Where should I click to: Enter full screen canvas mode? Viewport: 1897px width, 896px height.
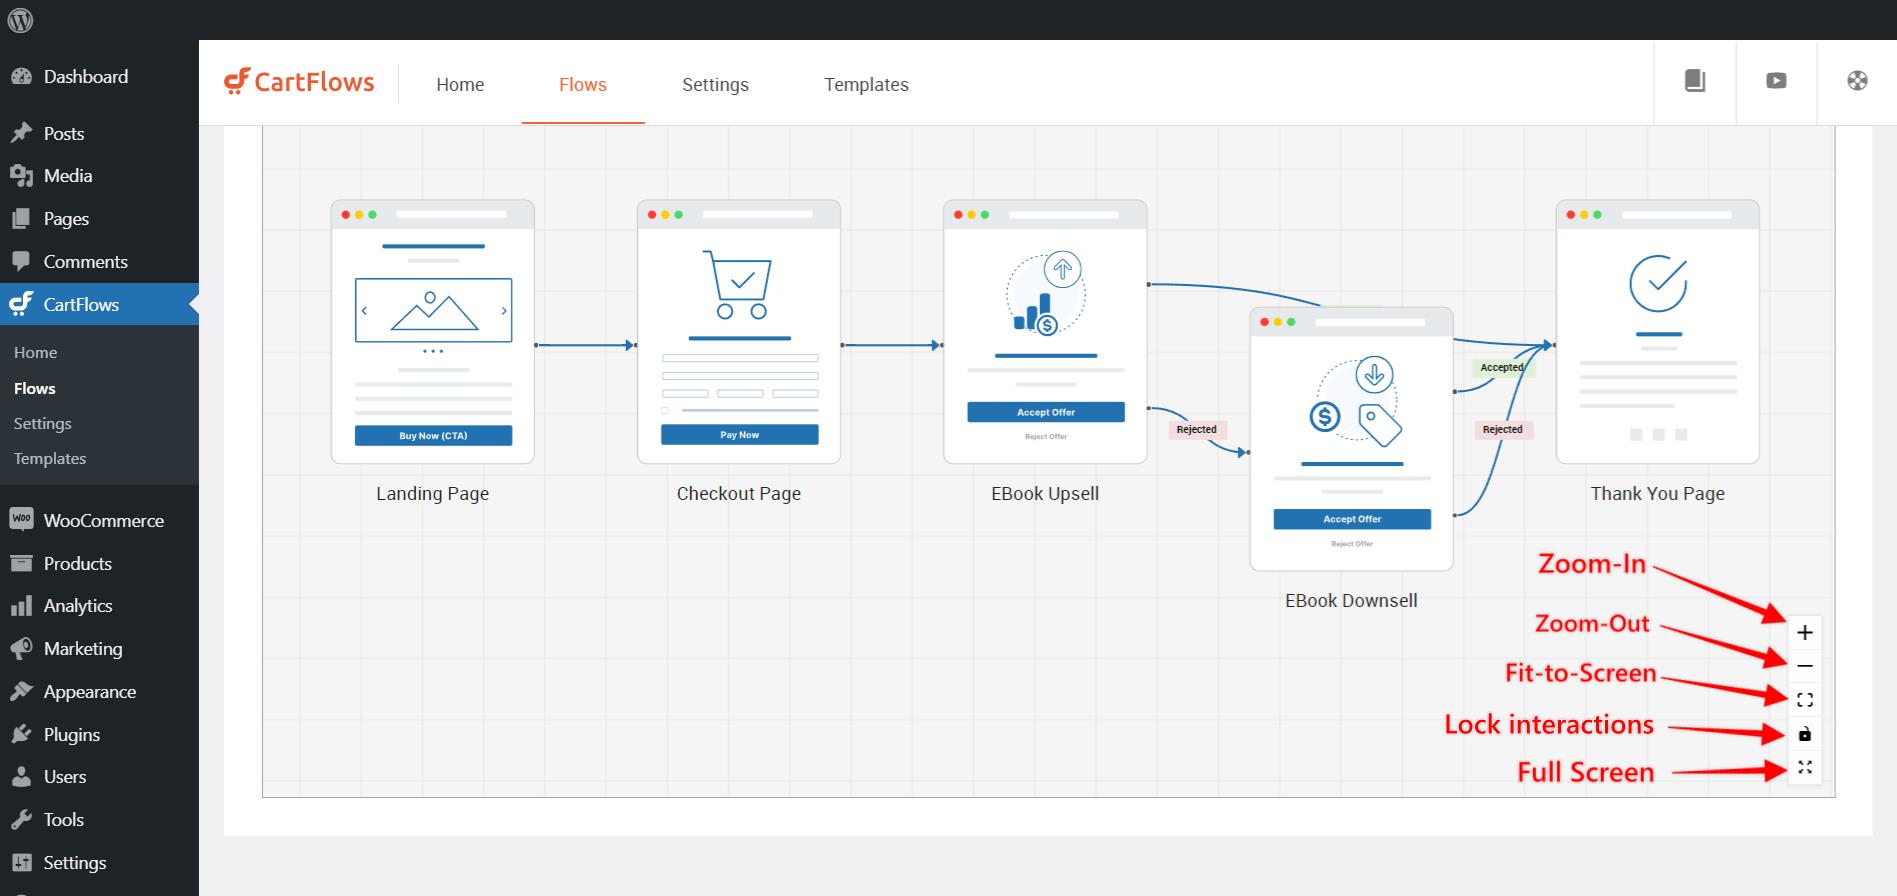tap(1804, 768)
